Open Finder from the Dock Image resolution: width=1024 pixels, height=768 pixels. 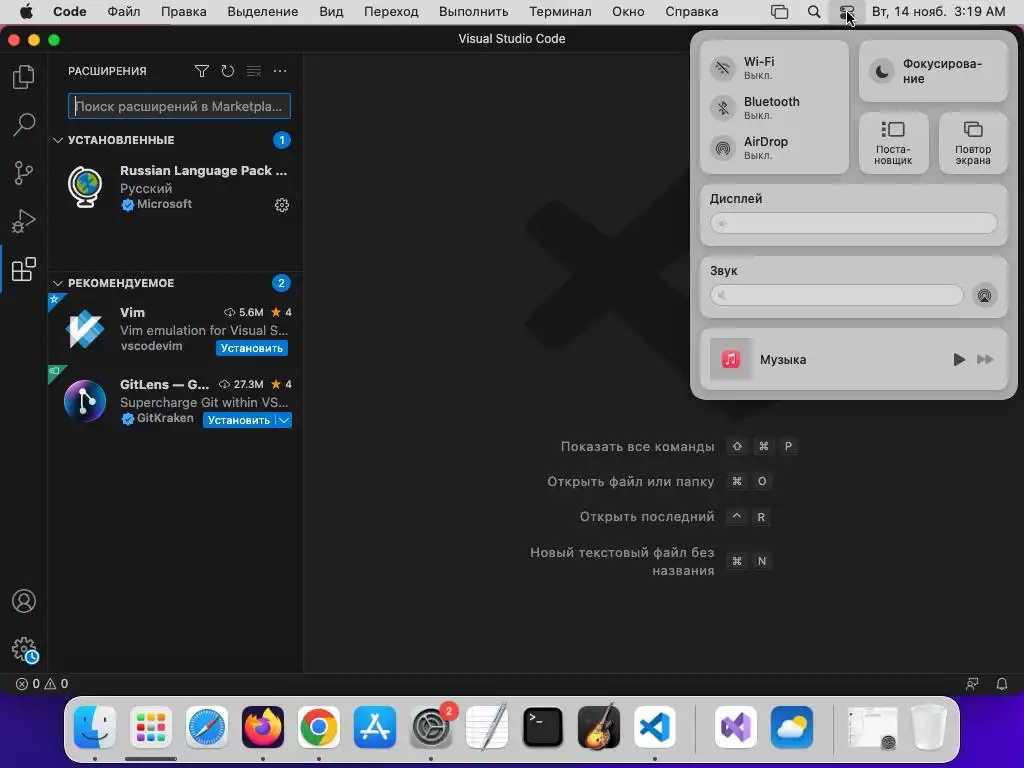pyautogui.click(x=95, y=727)
